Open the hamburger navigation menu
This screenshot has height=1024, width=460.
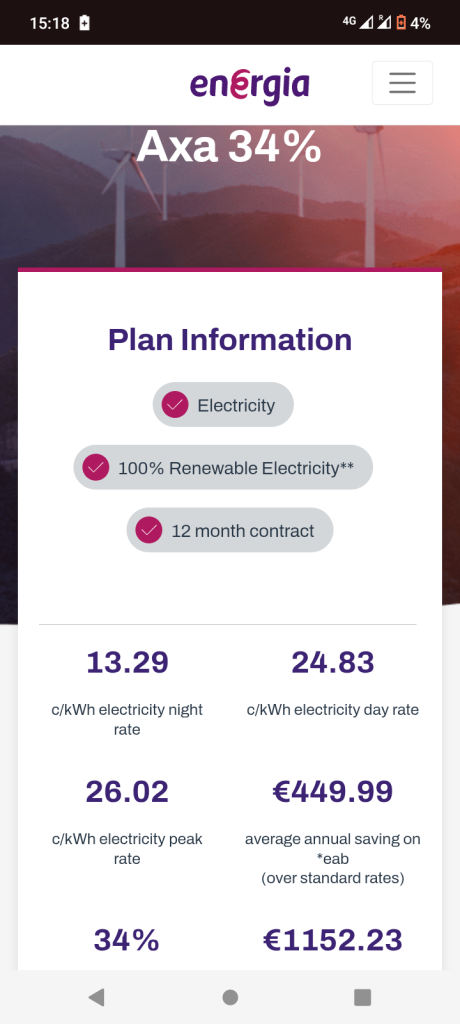402,83
